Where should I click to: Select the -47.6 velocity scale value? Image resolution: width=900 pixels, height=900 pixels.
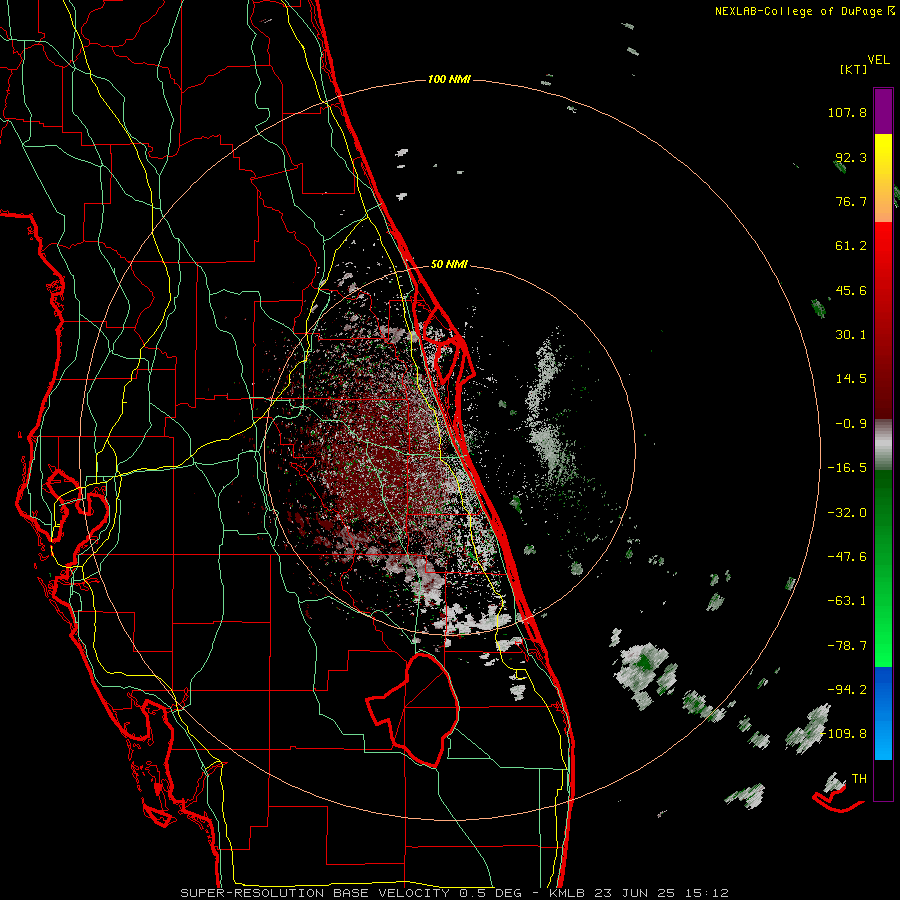point(847,557)
